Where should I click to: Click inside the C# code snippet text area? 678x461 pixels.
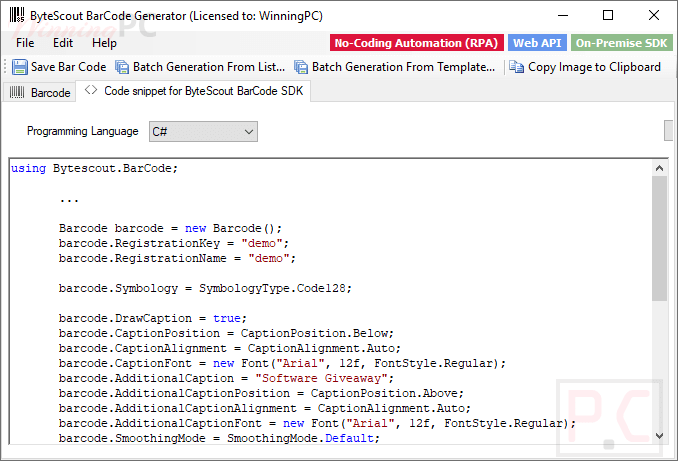coord(330,301)
